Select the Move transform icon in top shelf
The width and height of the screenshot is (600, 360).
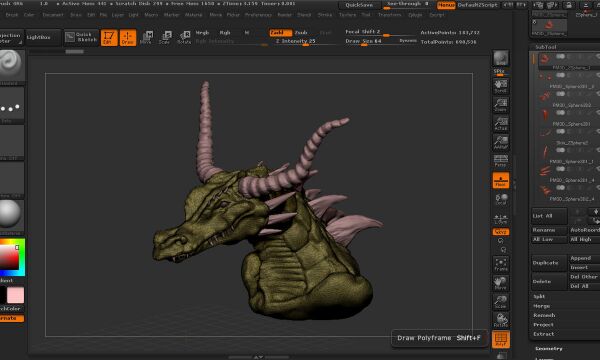146,37
